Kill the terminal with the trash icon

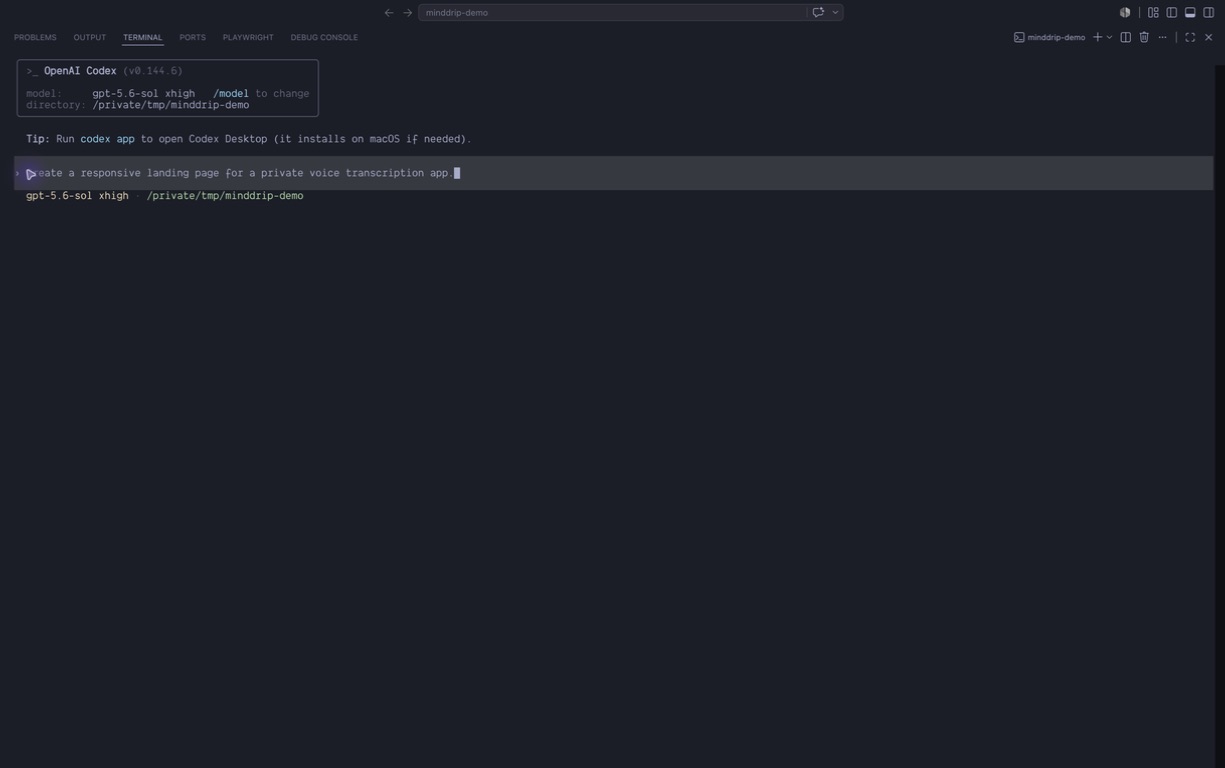[1144, 37]
